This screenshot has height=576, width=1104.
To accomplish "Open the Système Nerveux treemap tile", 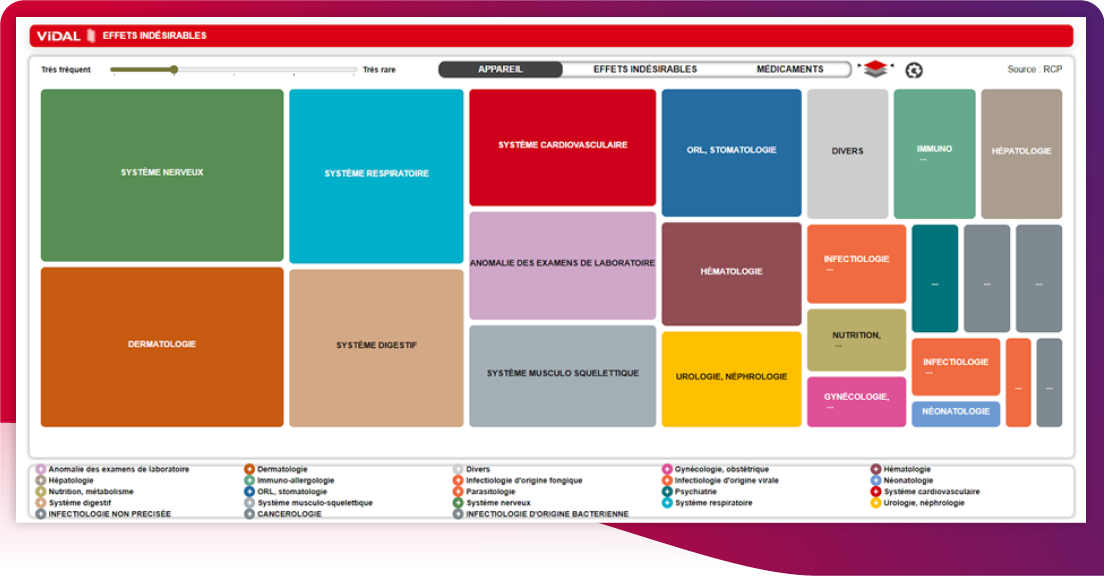I will tap(162, 174).
